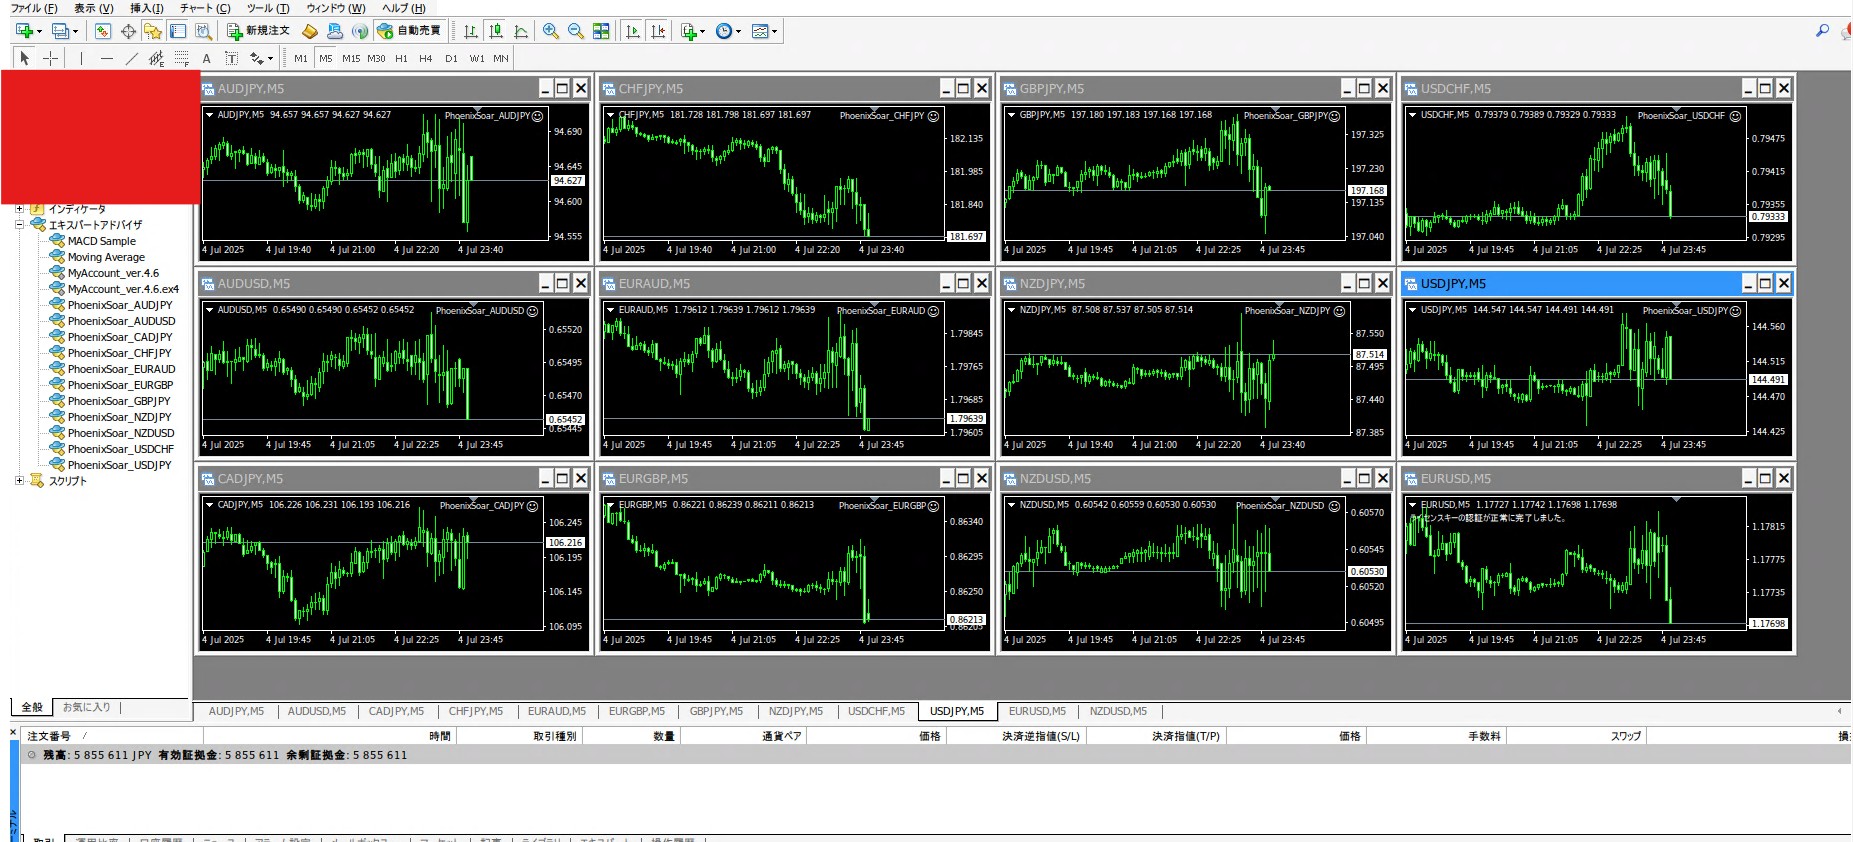Image resolution: width=1853 pixels, height=842 pixels.
Task: Open the Strategy Tester icon
Action: coord(203,31)
